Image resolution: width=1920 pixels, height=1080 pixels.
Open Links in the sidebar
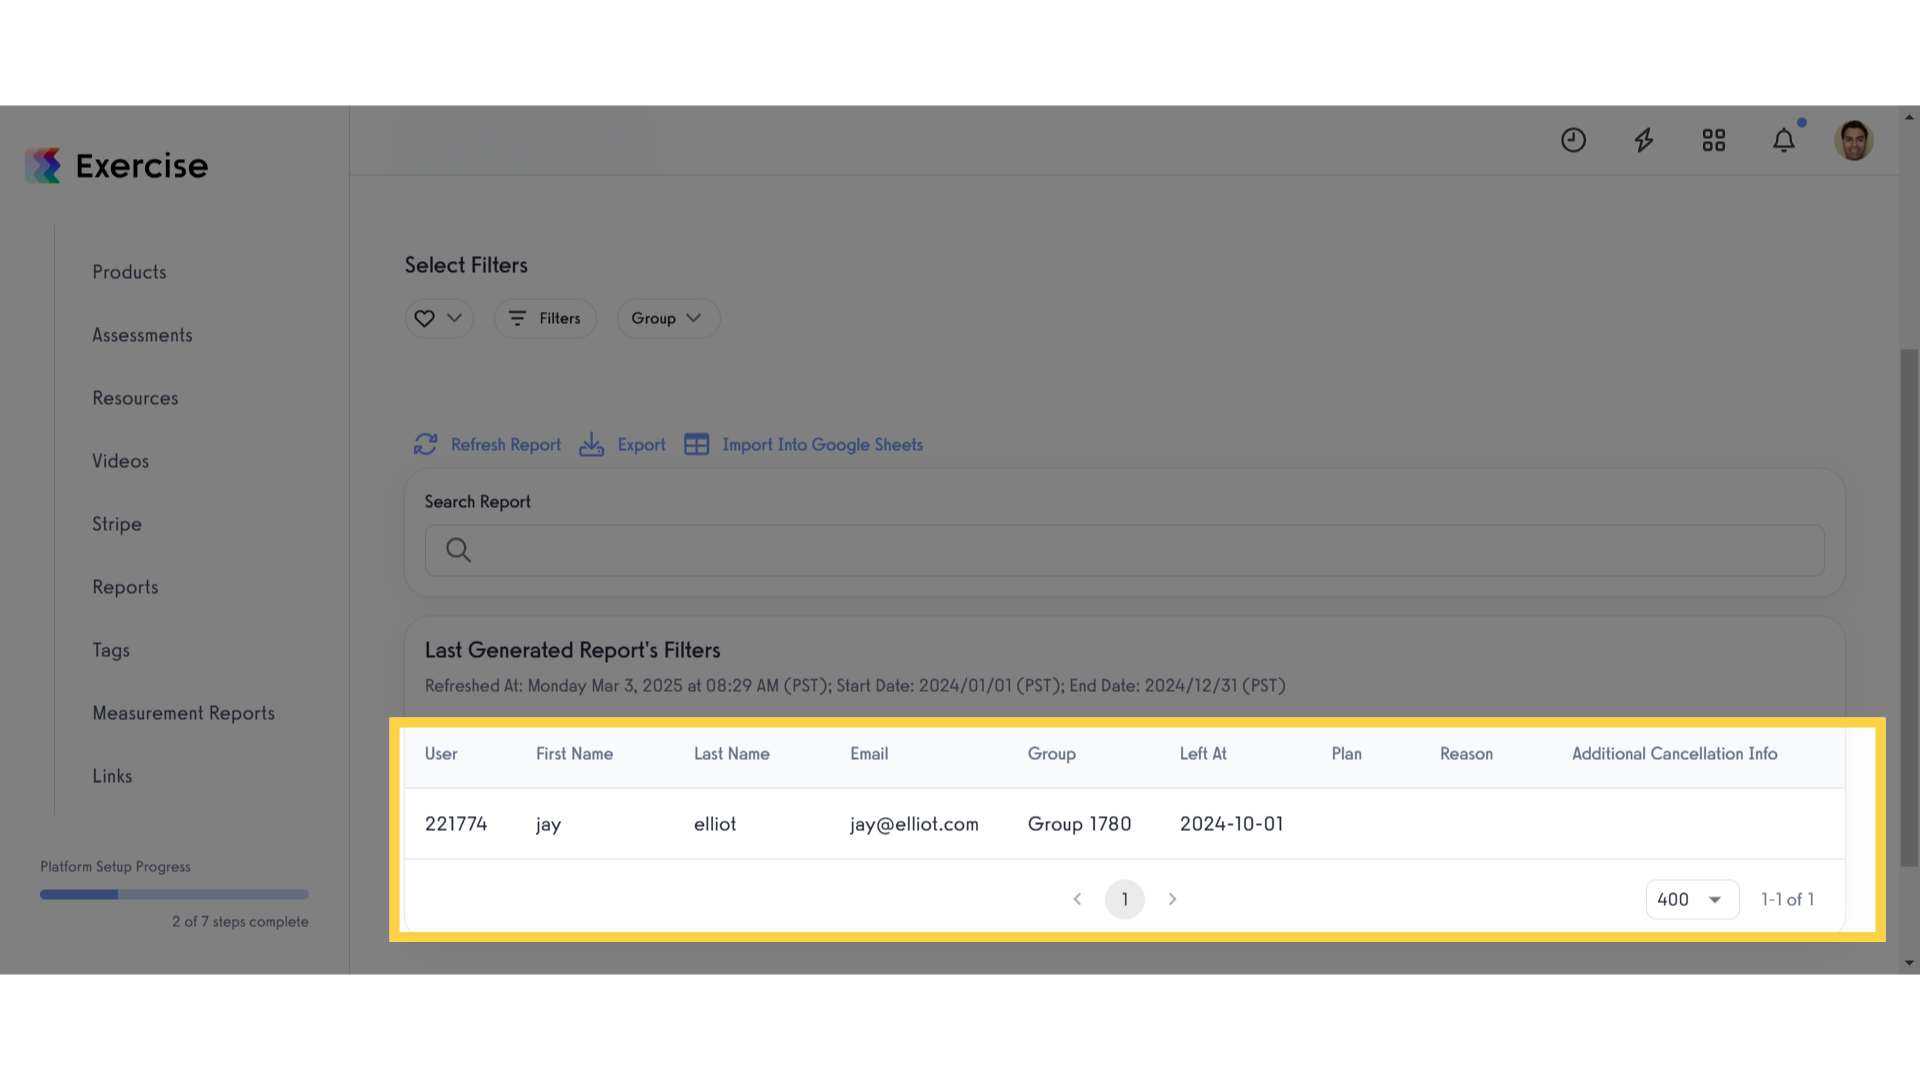[x=112, y=776]
